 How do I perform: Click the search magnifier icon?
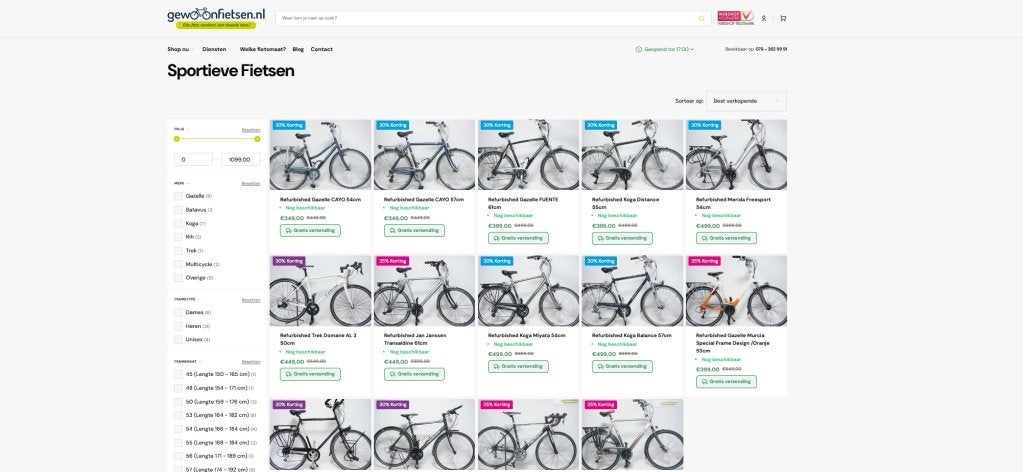pyautogui.click(x=701, y=18)
